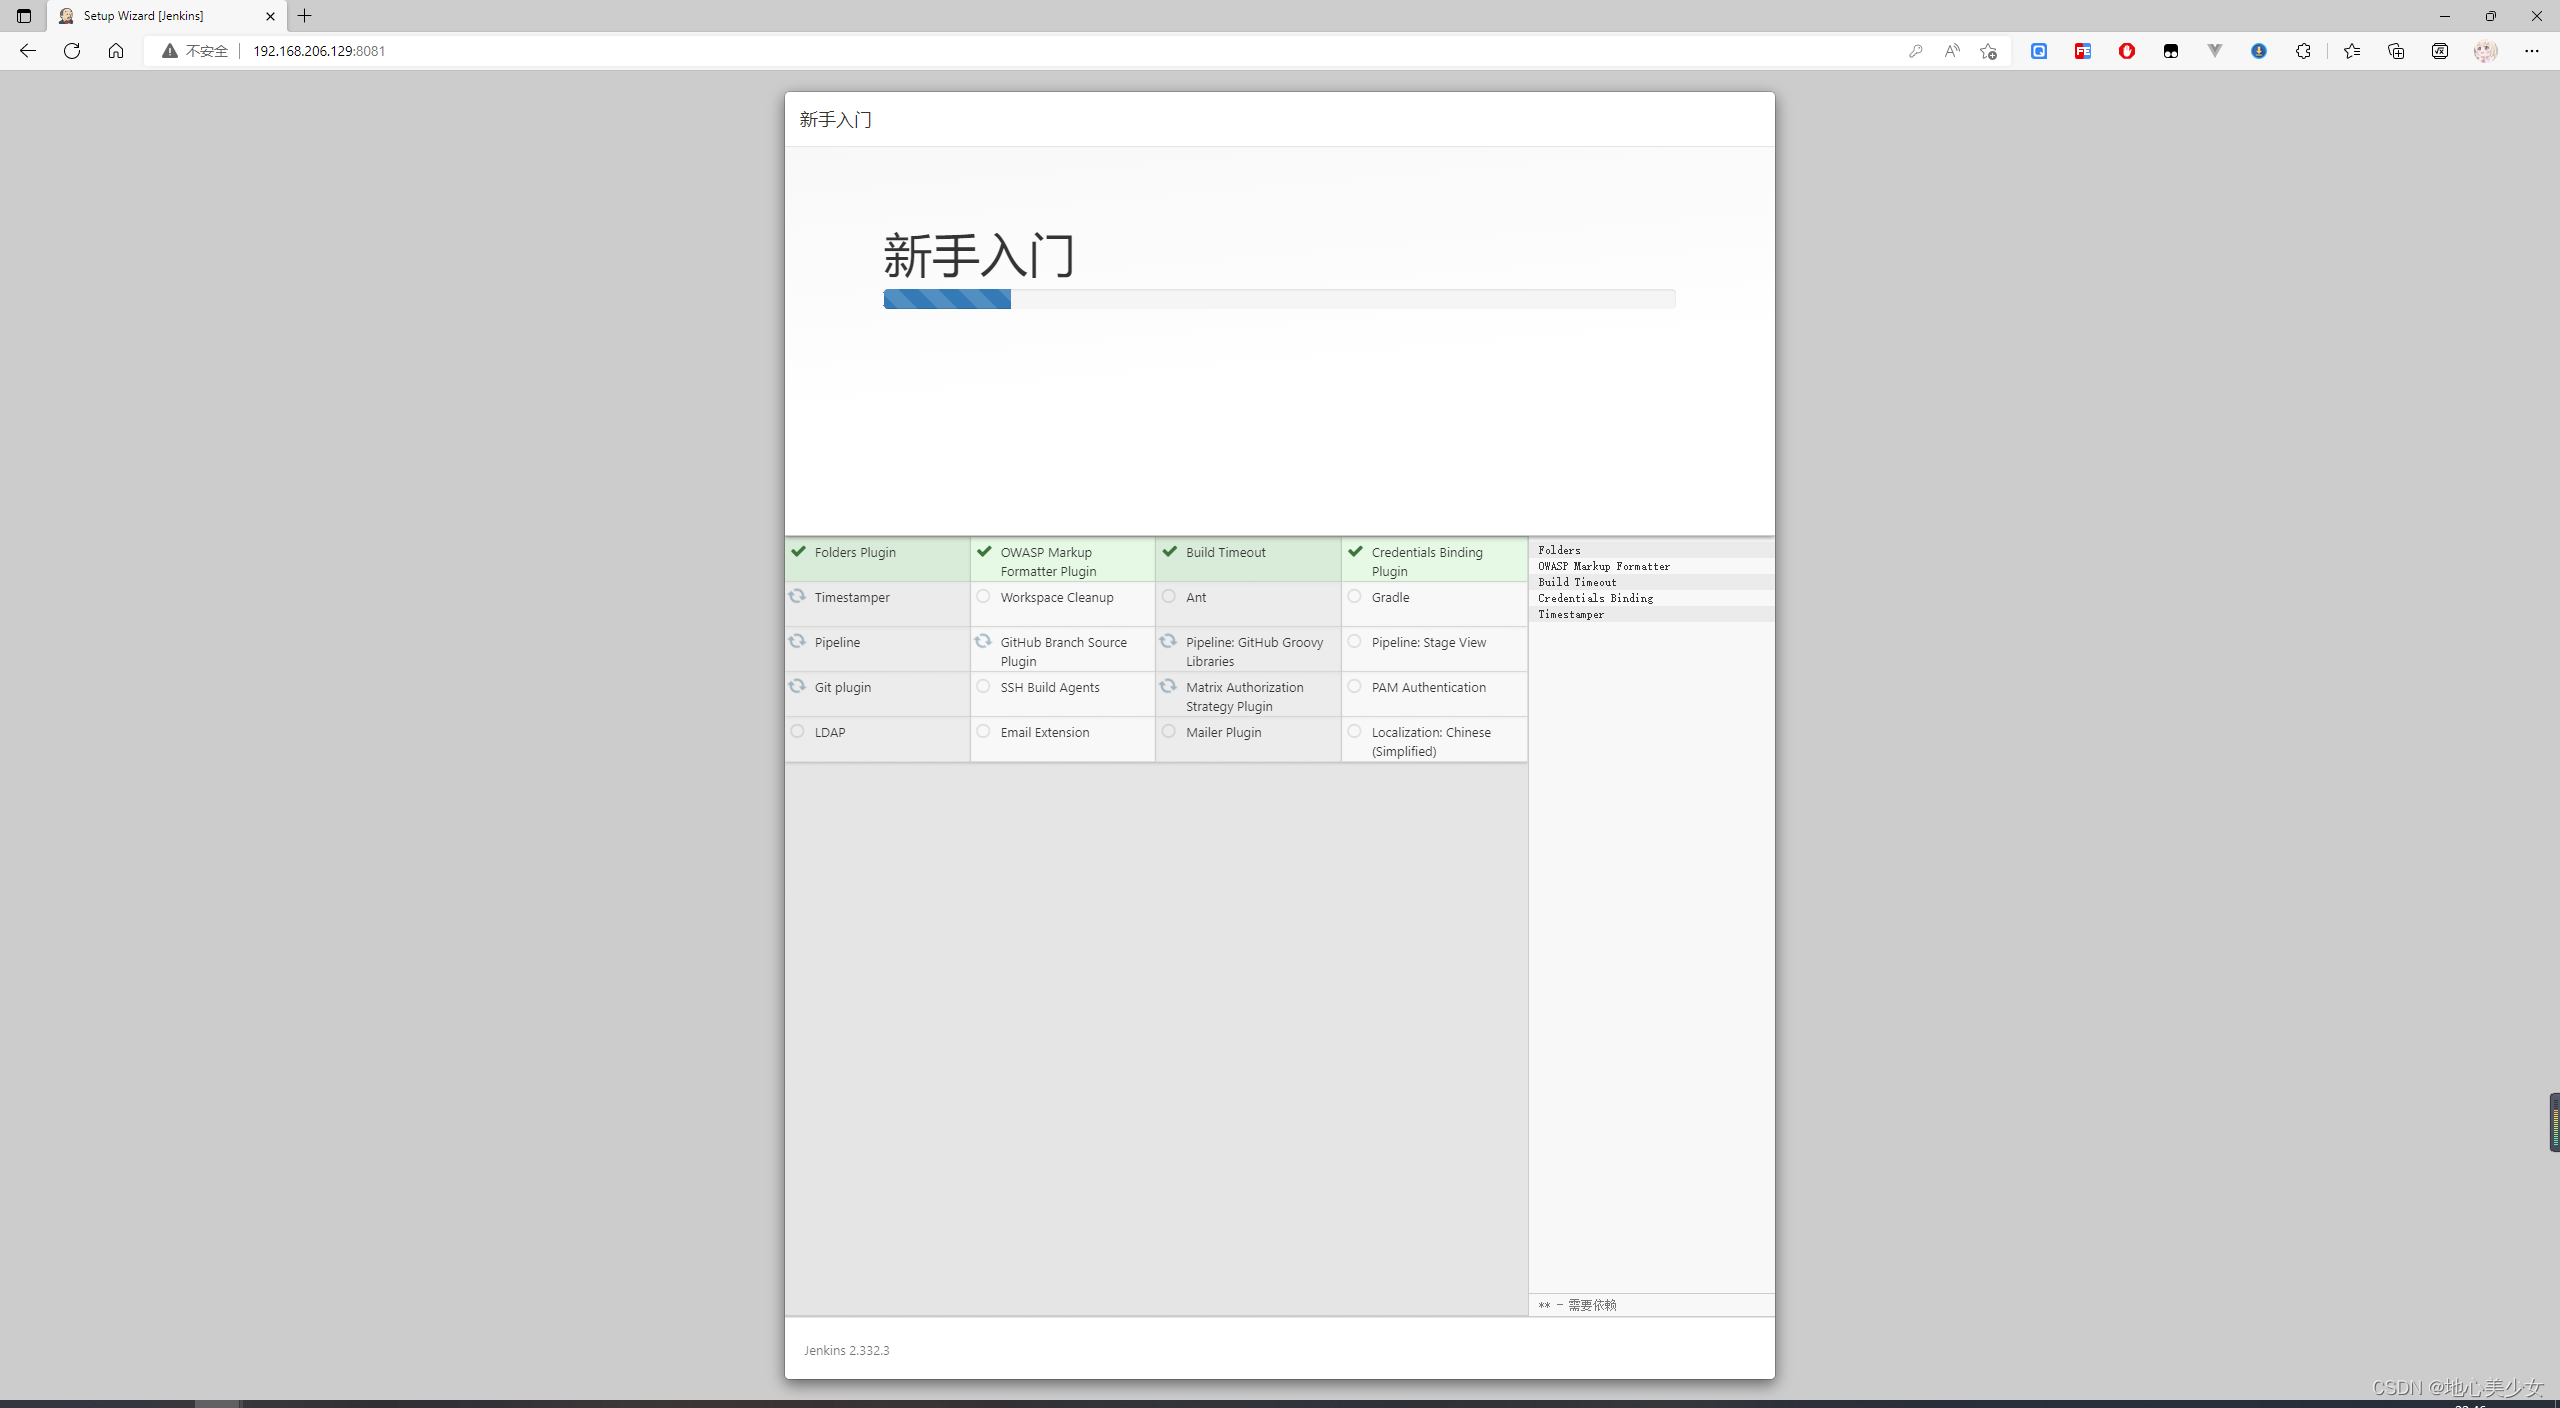Open the extensions puzzle icon
2560x1408 pixels.
pyautogui.click(x=2303, y=51)
